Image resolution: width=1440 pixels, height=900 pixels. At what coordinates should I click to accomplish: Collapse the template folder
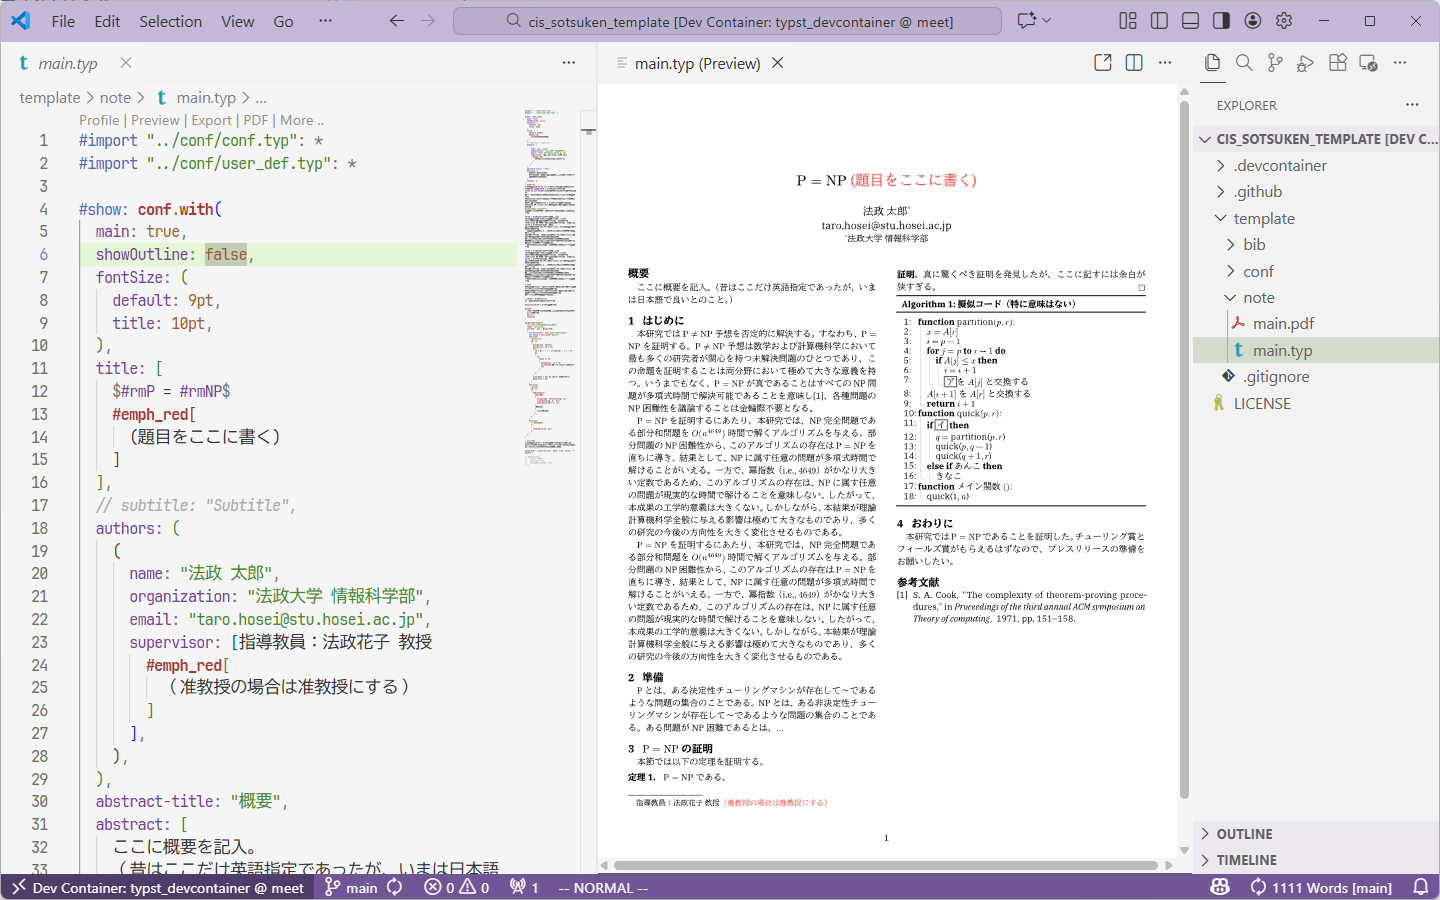pyautogui.click(x=1264, y=219)
